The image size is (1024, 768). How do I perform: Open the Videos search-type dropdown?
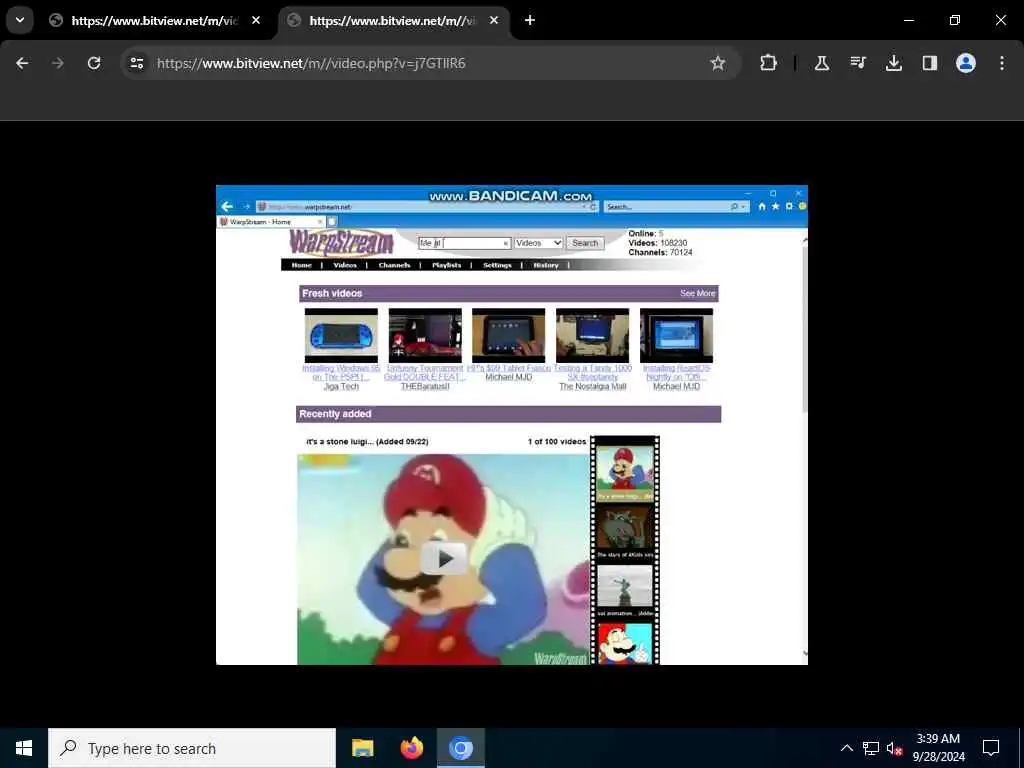pos(538,243)
